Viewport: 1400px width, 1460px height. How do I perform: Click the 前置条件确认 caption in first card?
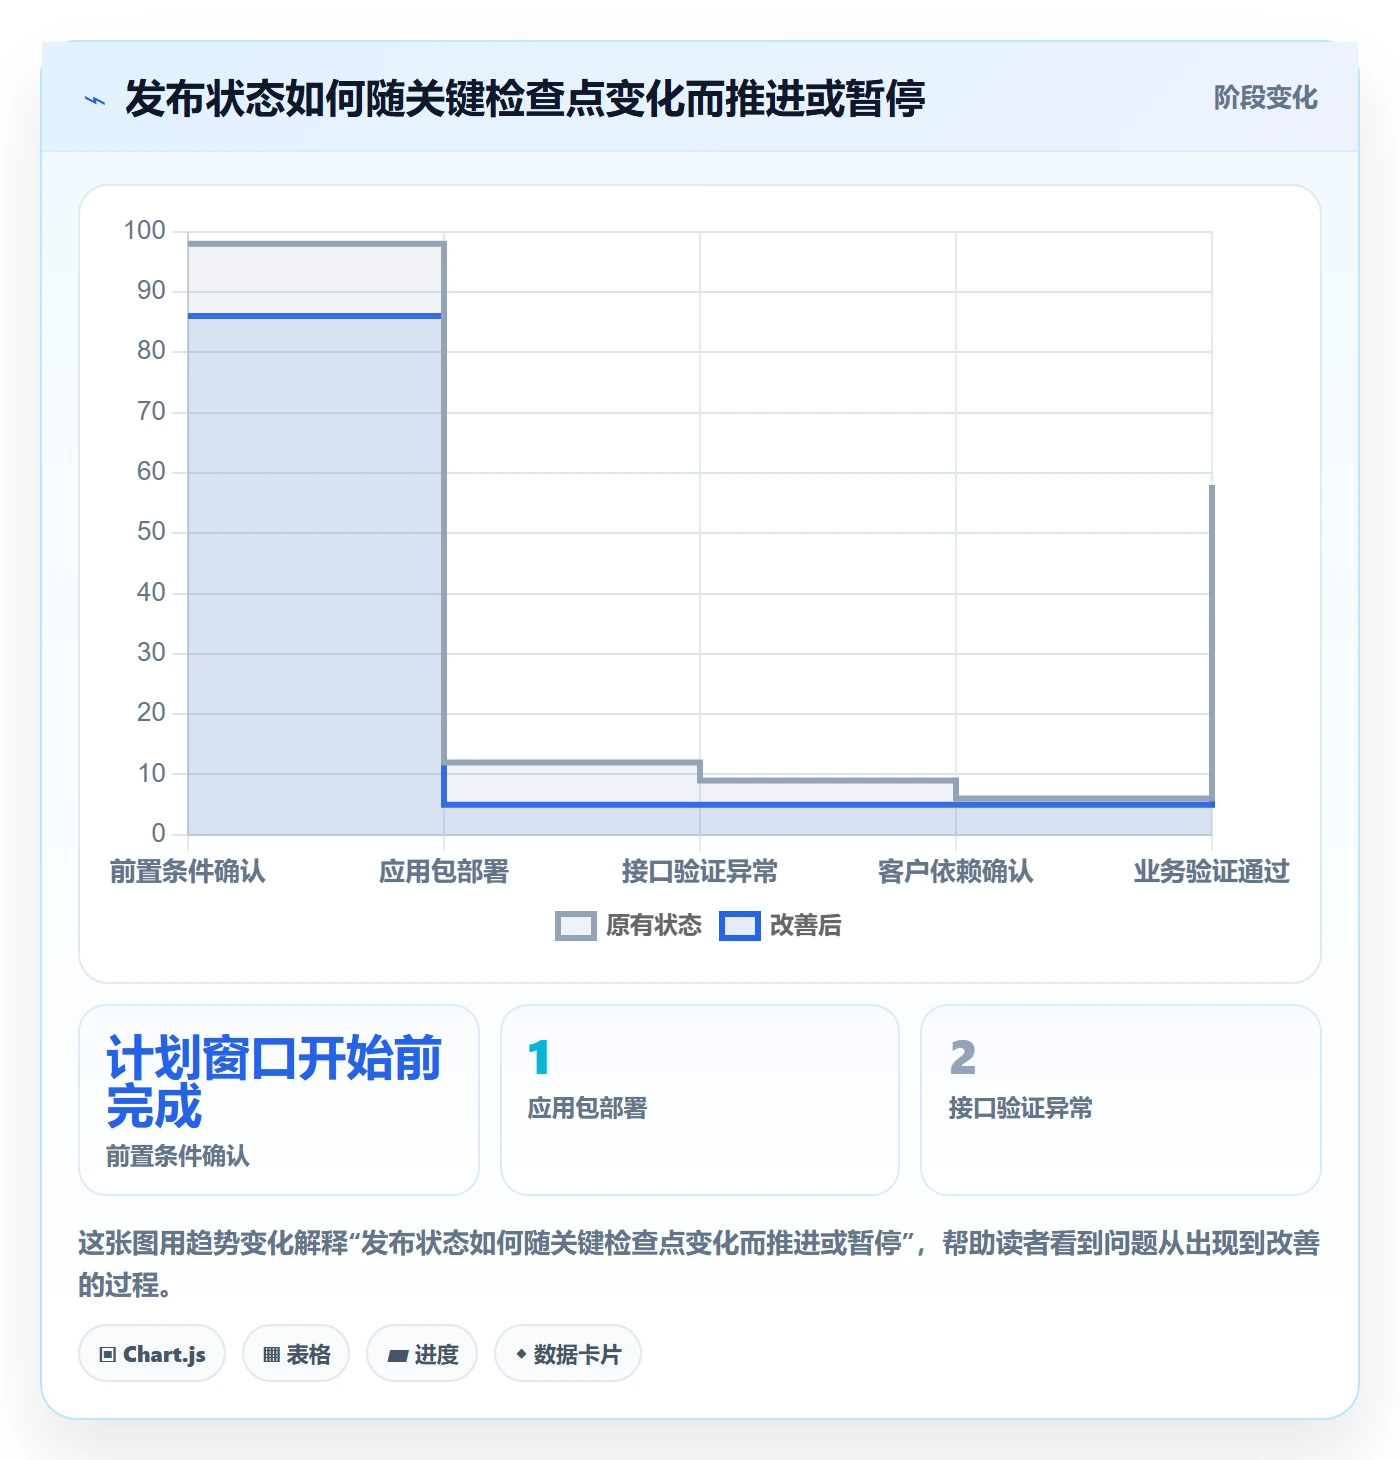tap(178, 1156)
